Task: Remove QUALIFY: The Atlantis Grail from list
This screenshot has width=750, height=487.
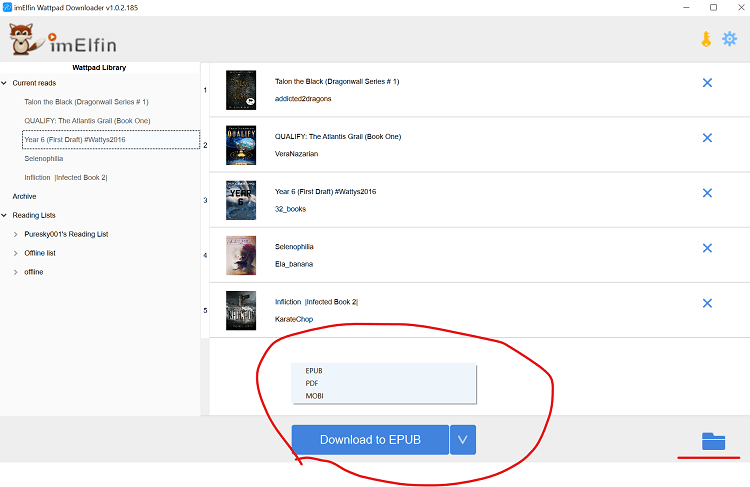Action: point(707,138)
